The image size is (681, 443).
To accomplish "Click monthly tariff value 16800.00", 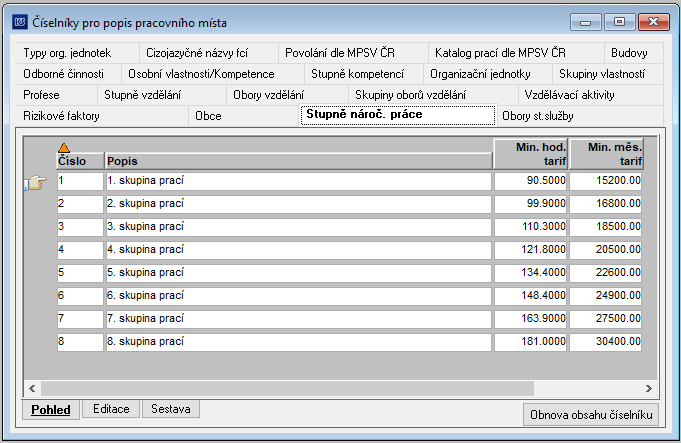I will (x=605, y=204).
